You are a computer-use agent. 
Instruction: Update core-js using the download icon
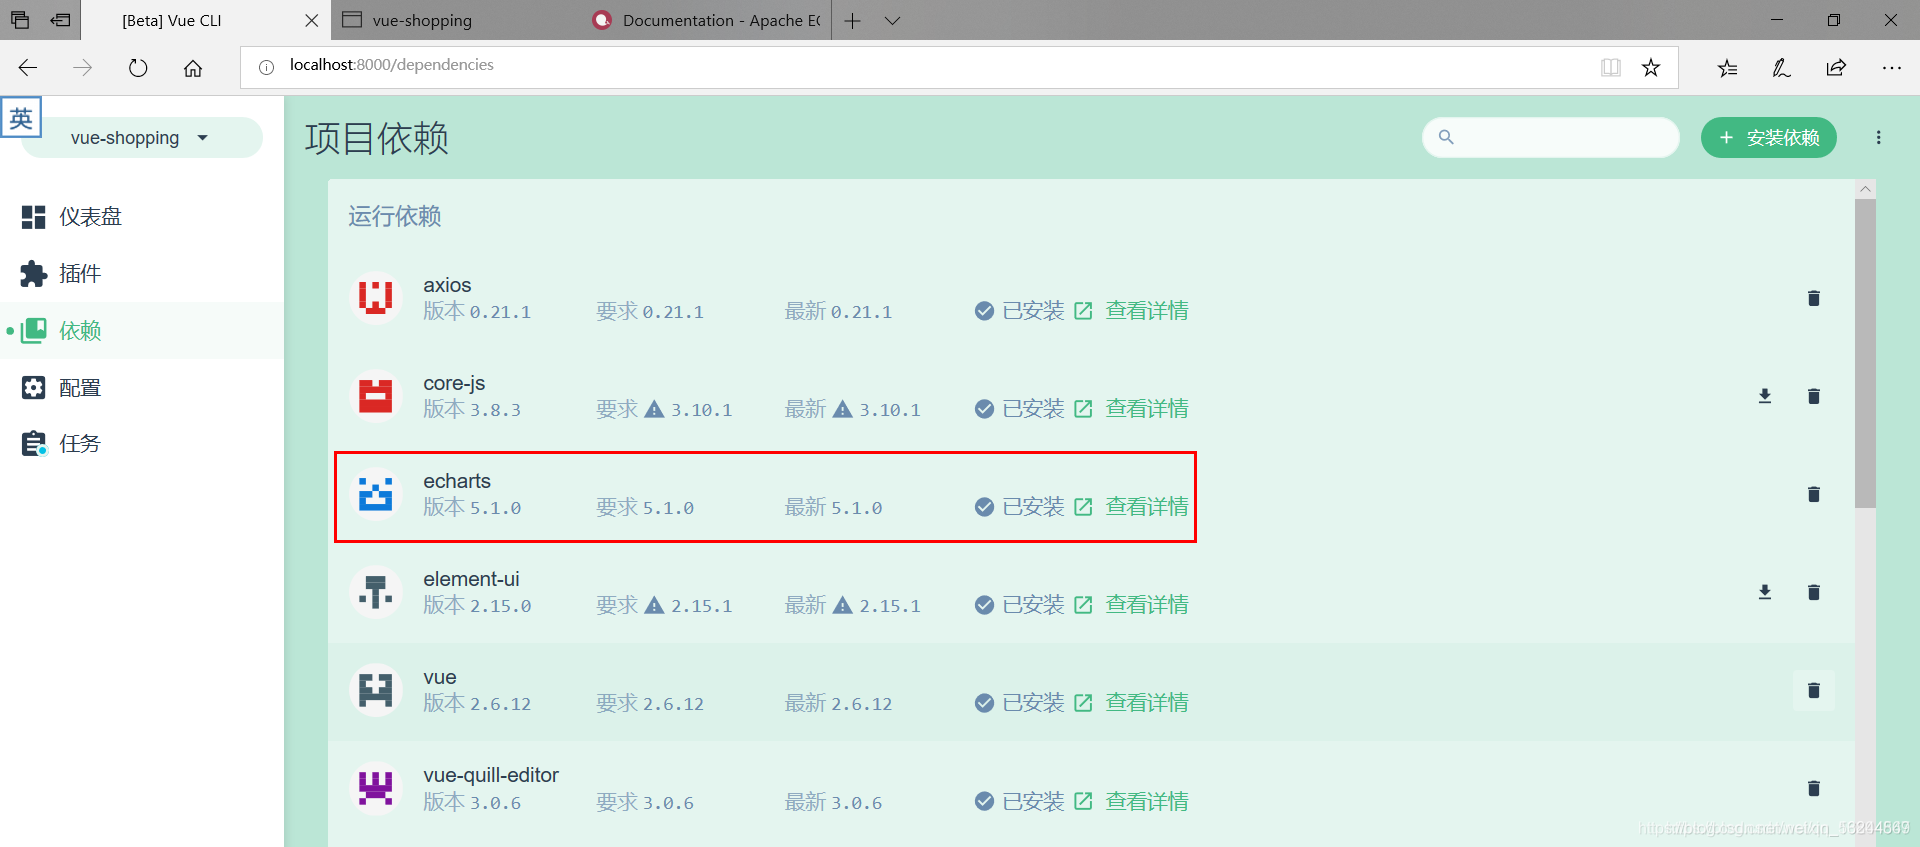point(1765,396)
